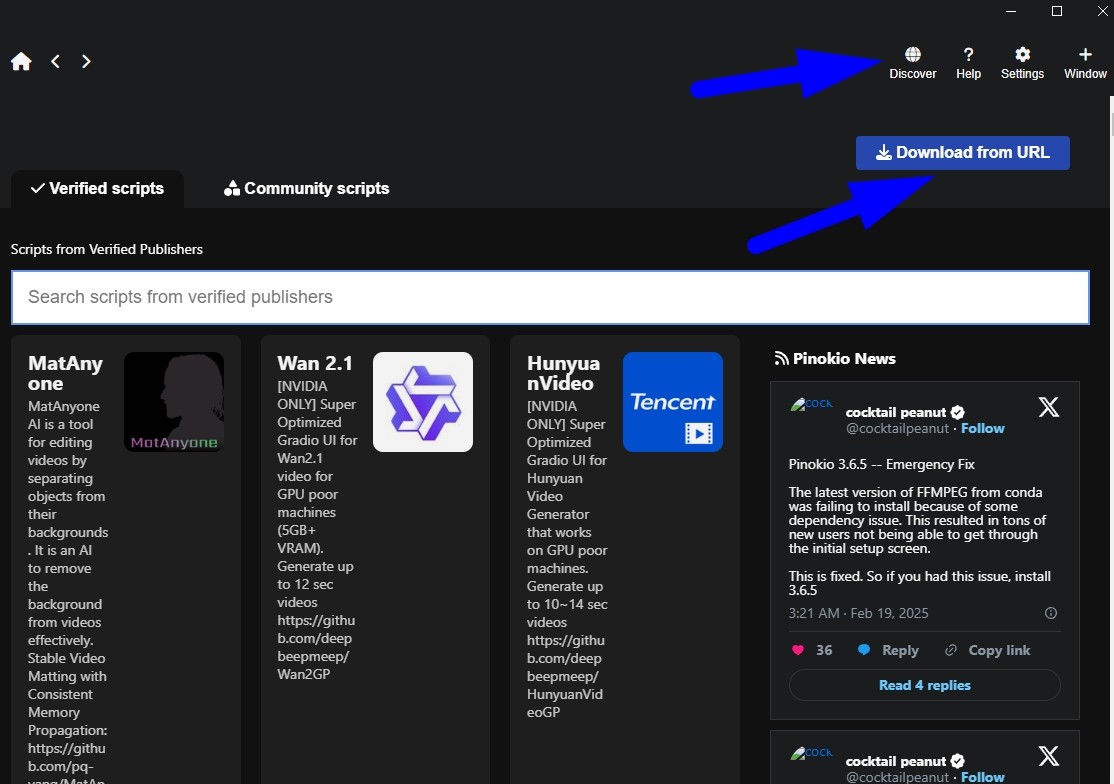Switch to the Community scripts tab
The width and height of the screenshot is (1114, 784).
pyautogui.click(x=306, y=188)
